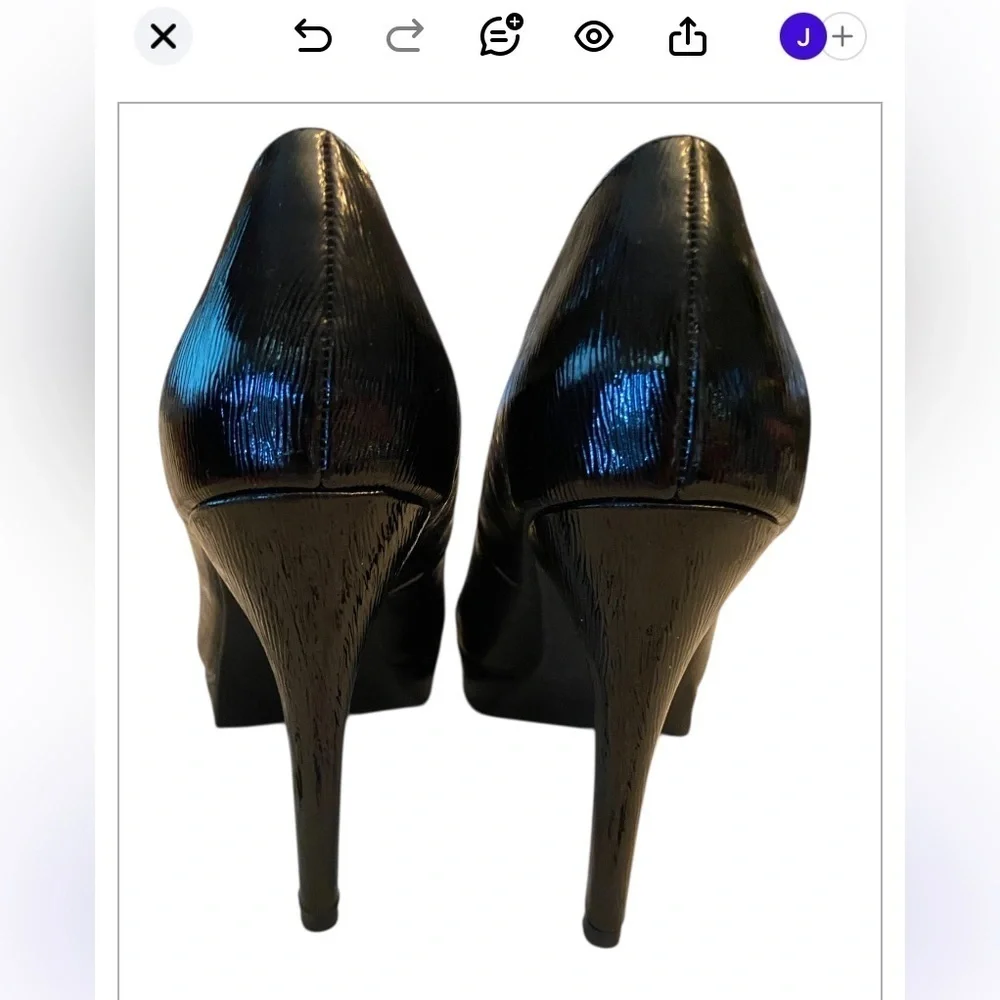The image size is (1000, 1000).
Task: Open the share/export menu
Action: pos(688,36)
